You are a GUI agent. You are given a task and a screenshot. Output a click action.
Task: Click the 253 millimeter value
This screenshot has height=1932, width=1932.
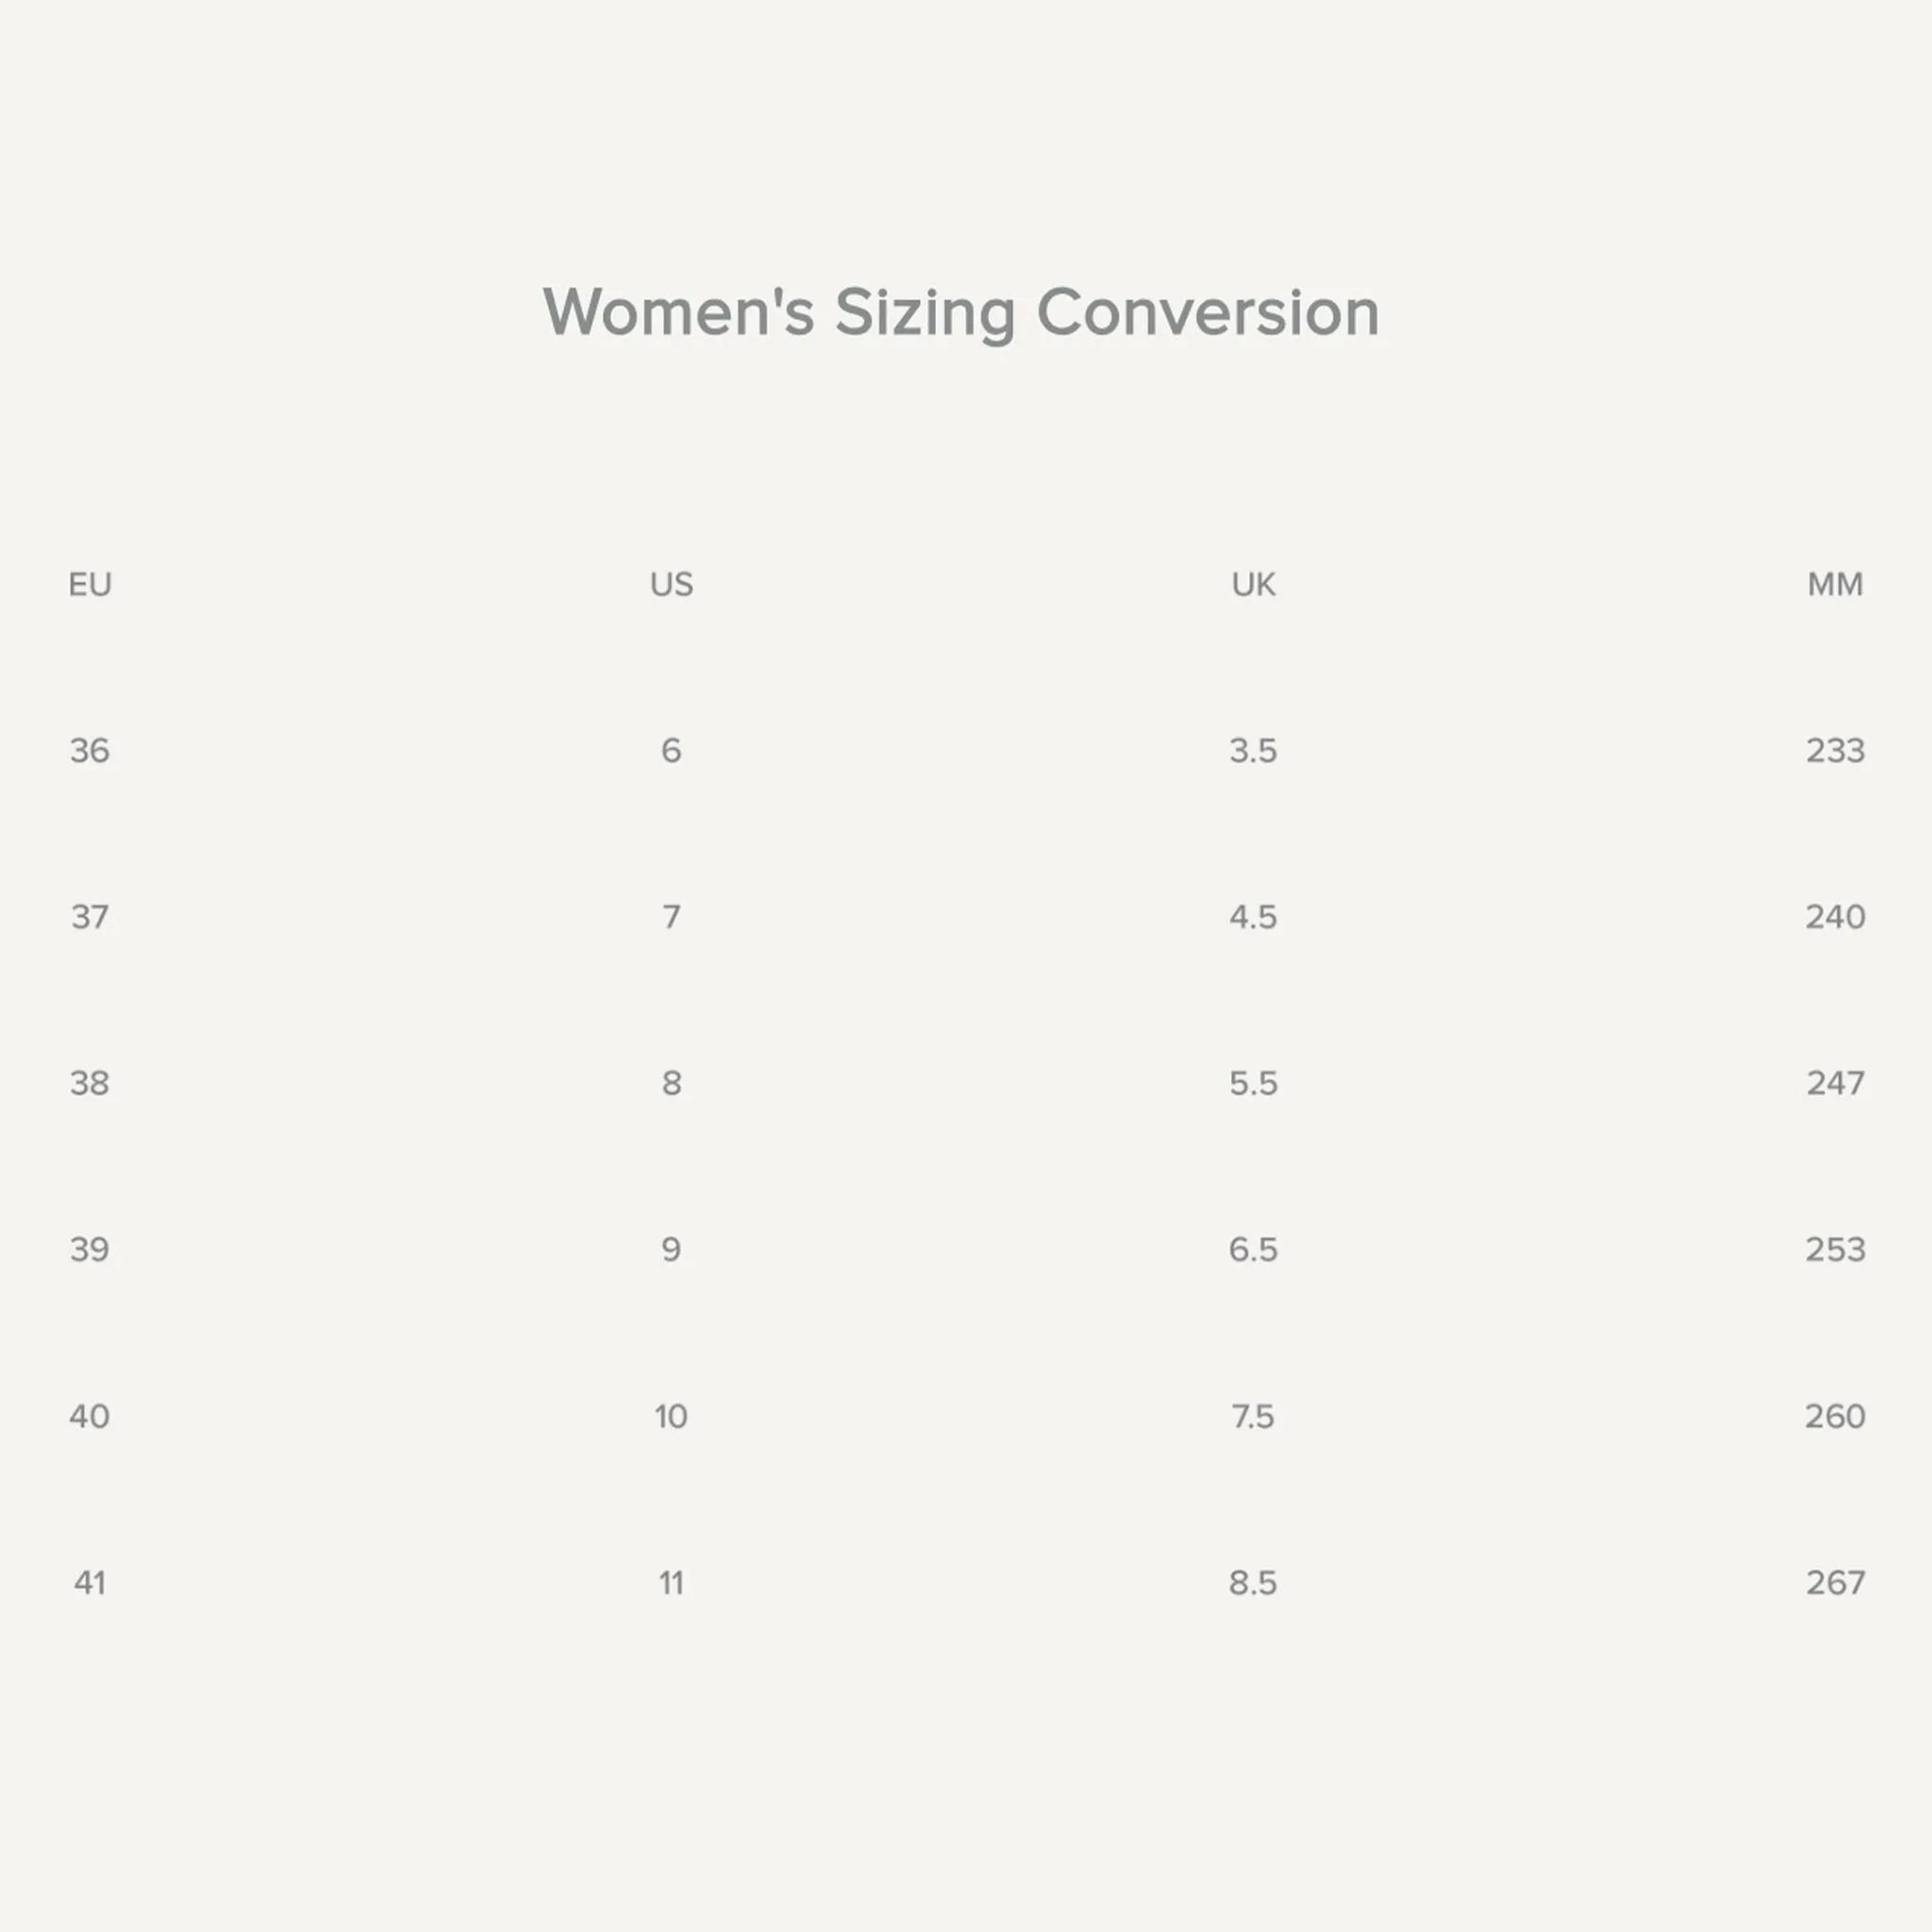(1835, 1249)
